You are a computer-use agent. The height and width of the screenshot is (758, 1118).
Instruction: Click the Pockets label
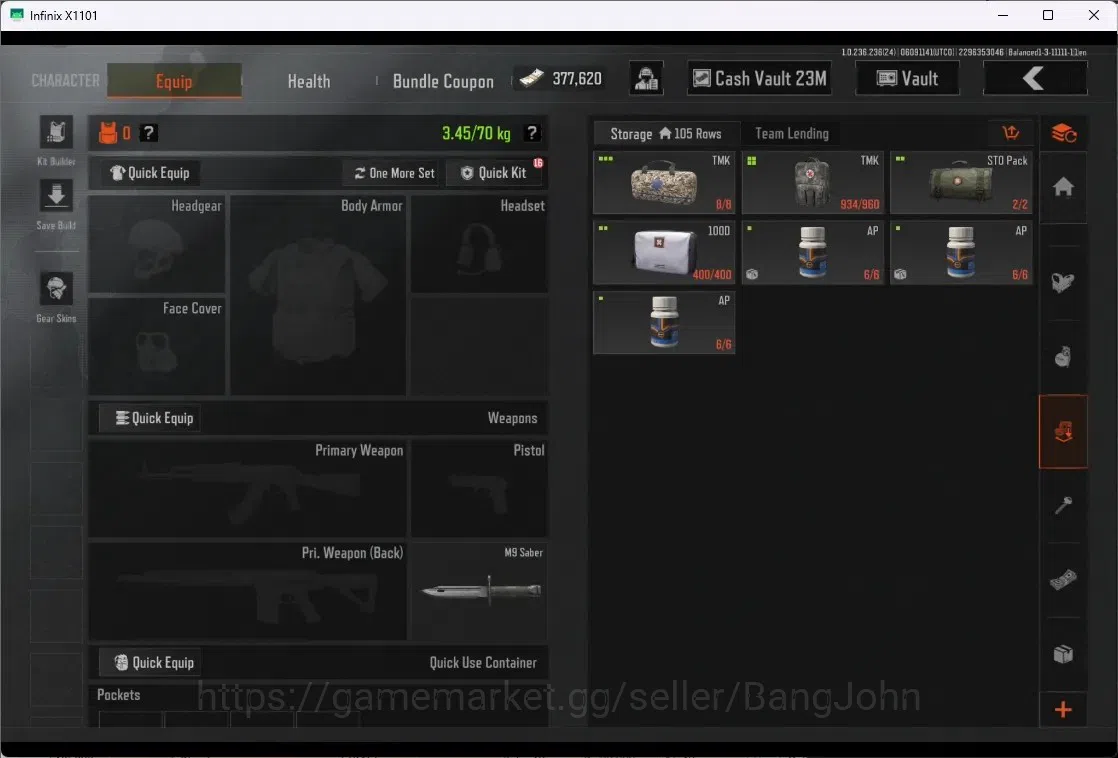[118, 695]
